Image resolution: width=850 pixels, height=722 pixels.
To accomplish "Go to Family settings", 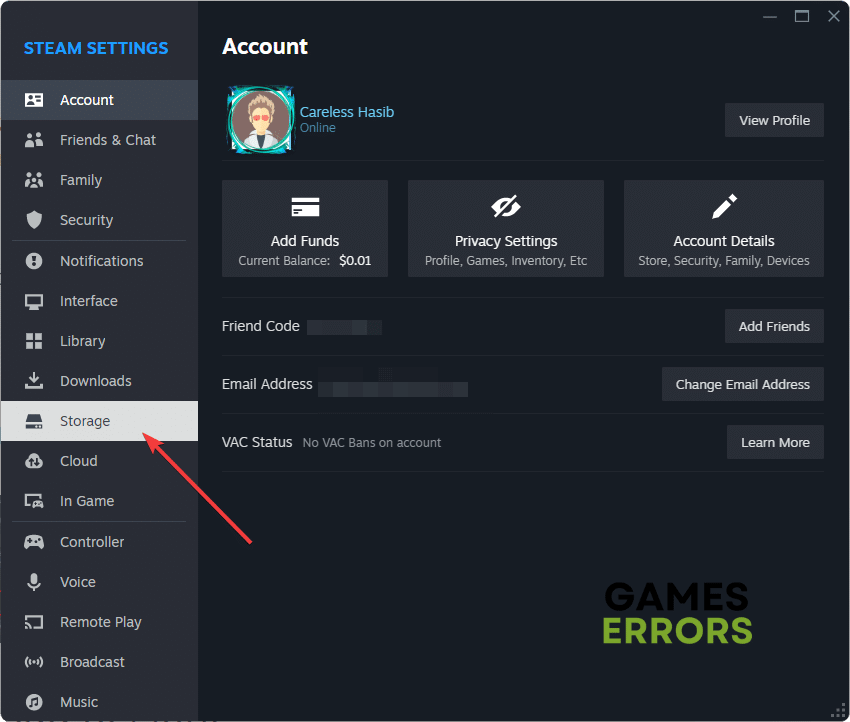I will 100,180.
